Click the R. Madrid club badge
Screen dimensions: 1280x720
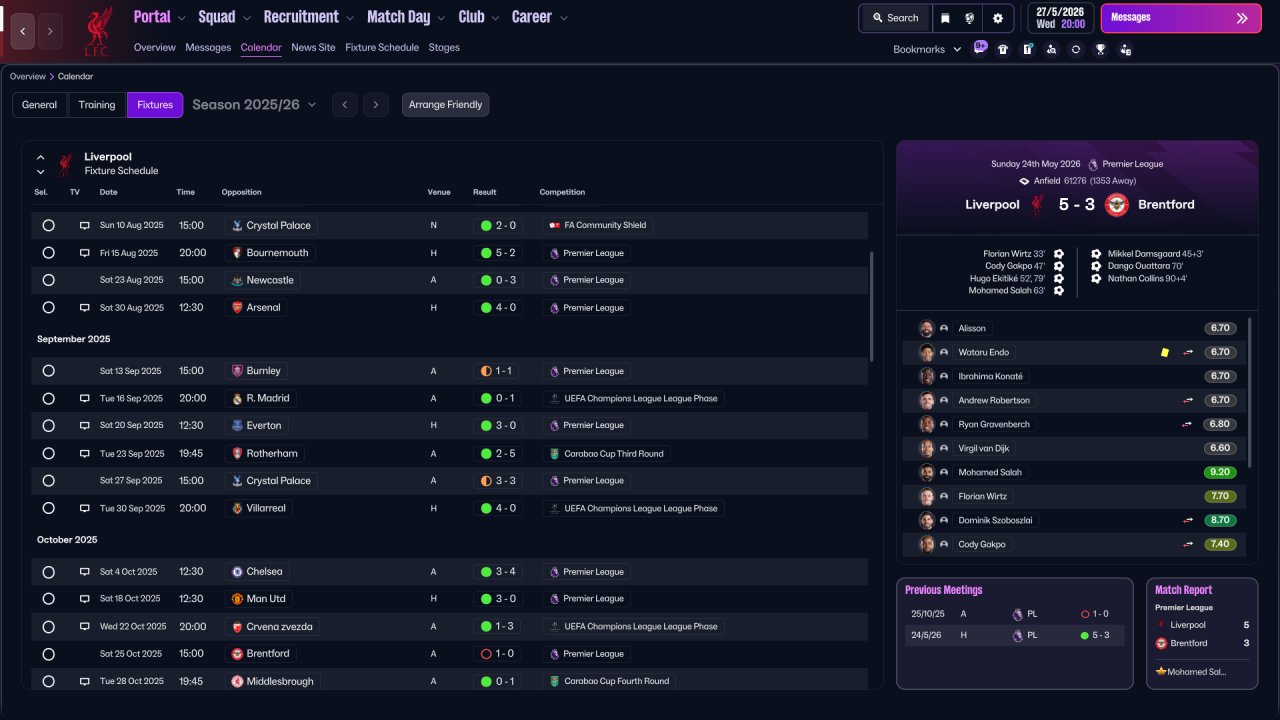tap(237, 398)
